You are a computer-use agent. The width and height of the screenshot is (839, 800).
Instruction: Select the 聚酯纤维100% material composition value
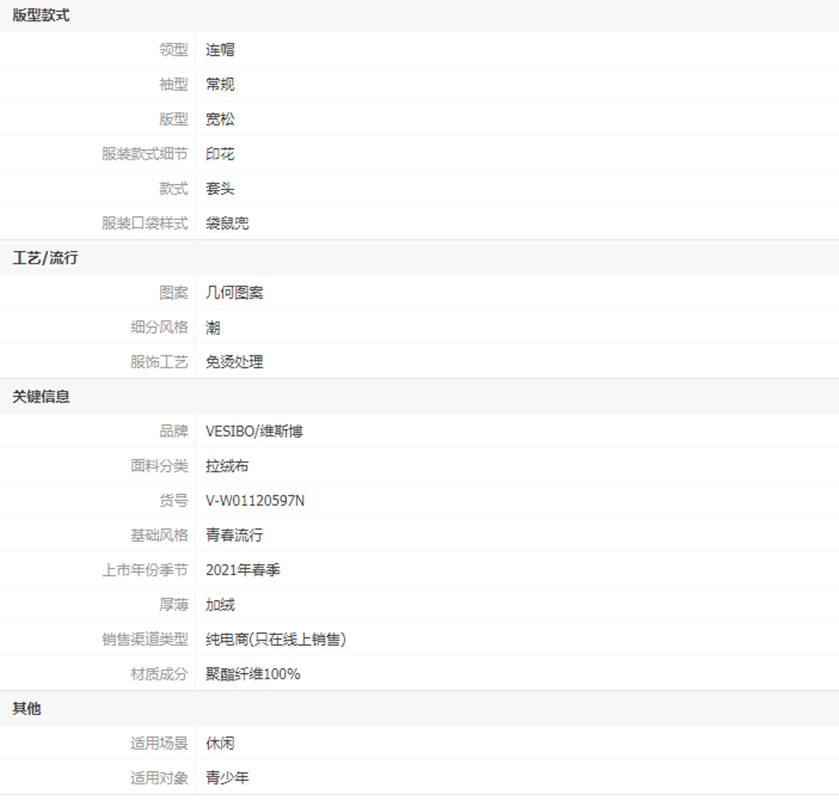253,674
